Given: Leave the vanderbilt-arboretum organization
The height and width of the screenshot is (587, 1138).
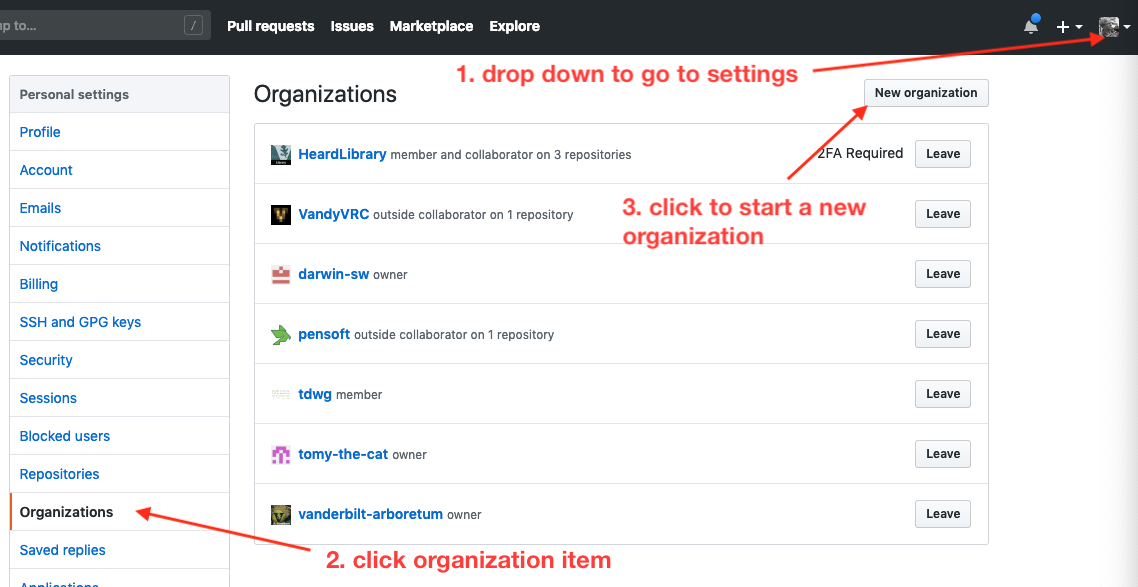Looking at the screenshot, I should pos(943,514).
